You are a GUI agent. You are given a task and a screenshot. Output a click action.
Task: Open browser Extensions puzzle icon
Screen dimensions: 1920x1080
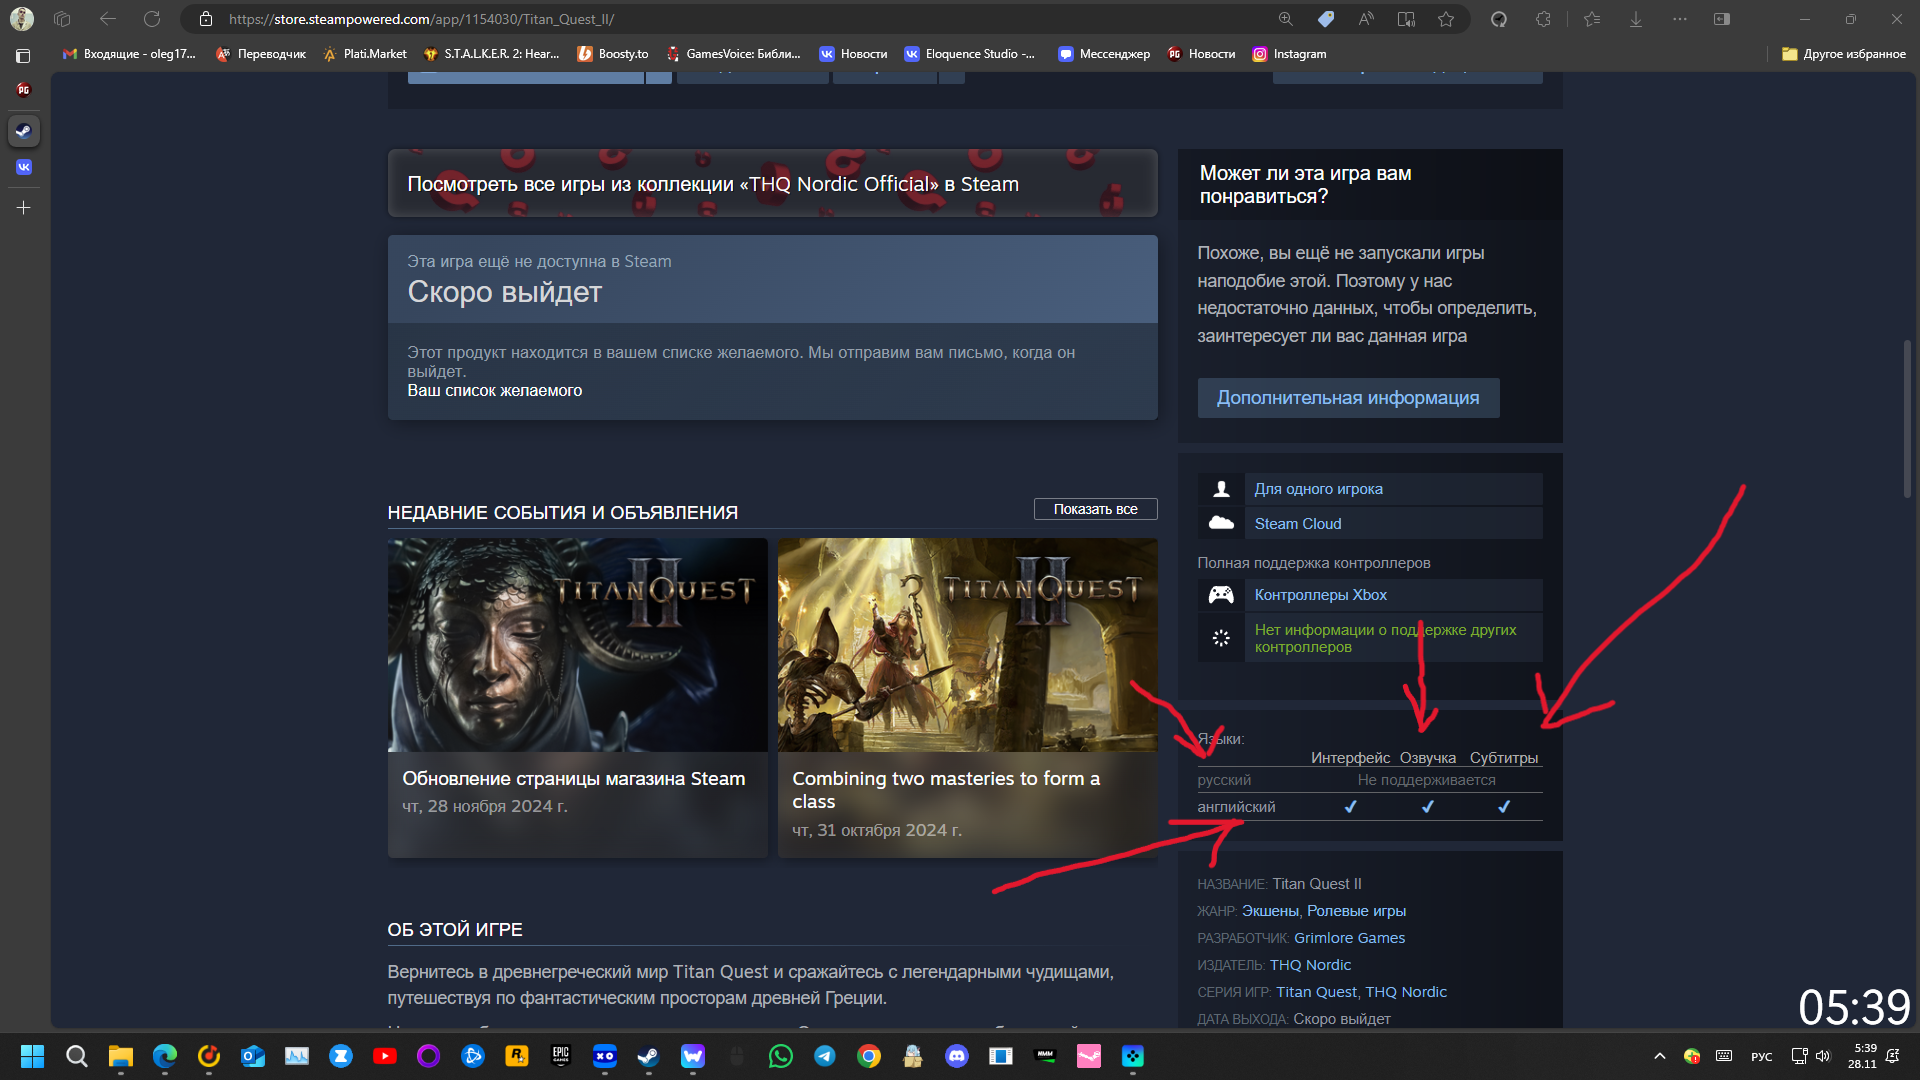[1543, 19]
